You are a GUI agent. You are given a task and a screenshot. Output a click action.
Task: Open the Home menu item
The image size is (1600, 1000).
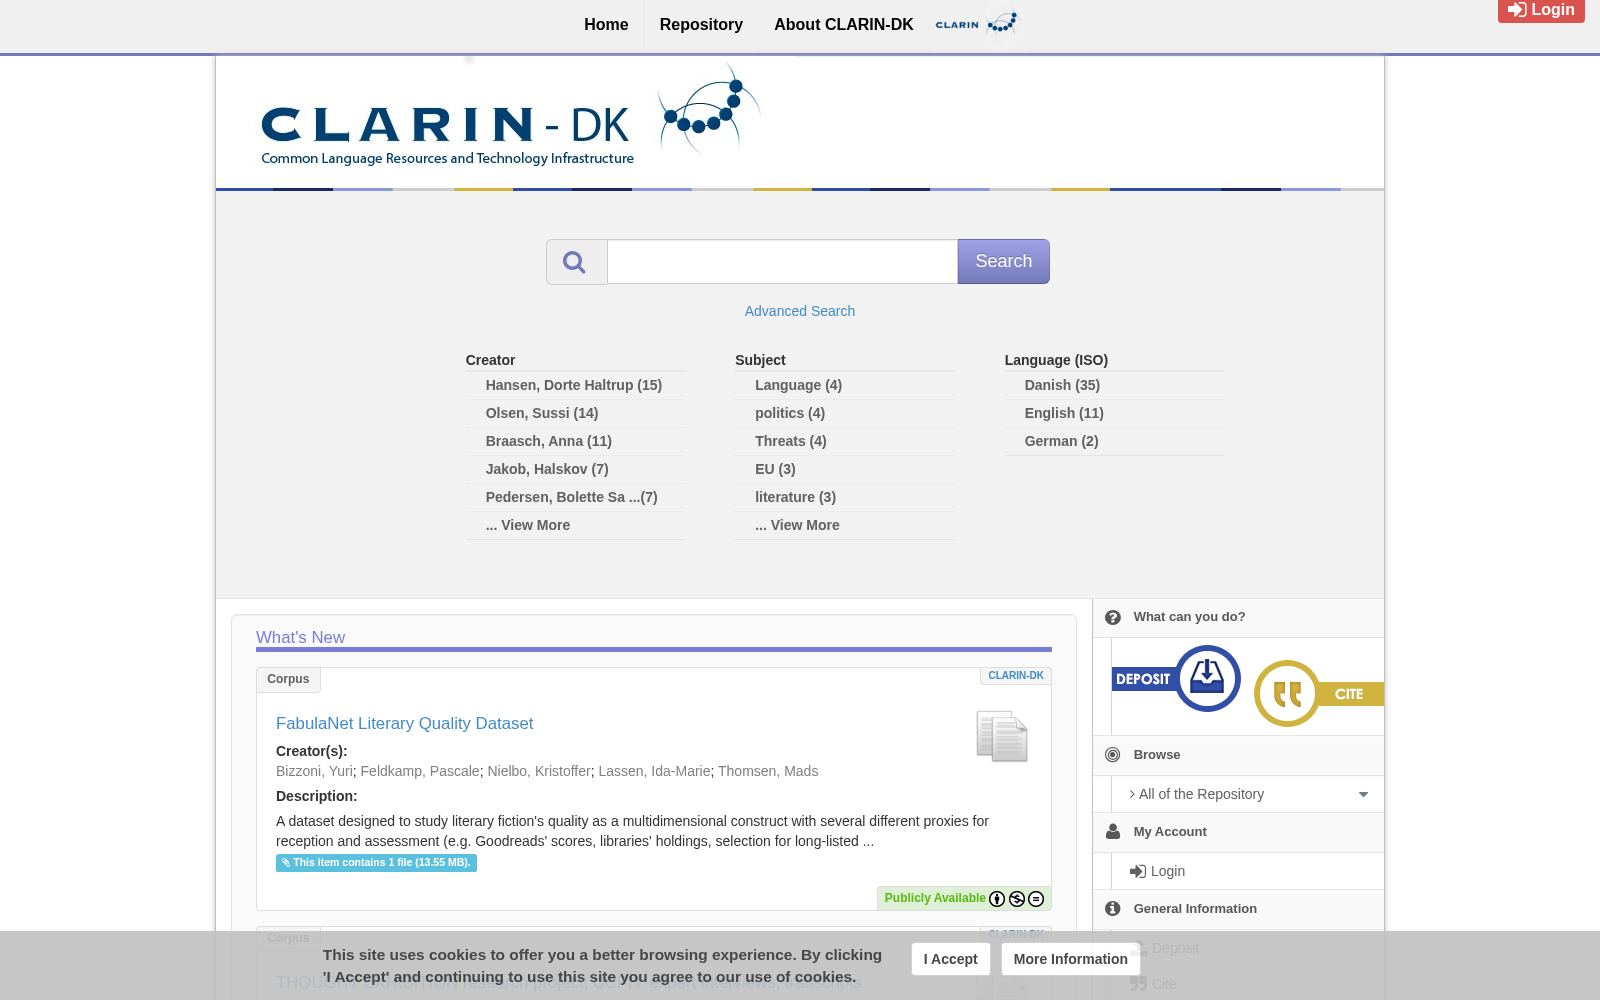tap(606, 25)
